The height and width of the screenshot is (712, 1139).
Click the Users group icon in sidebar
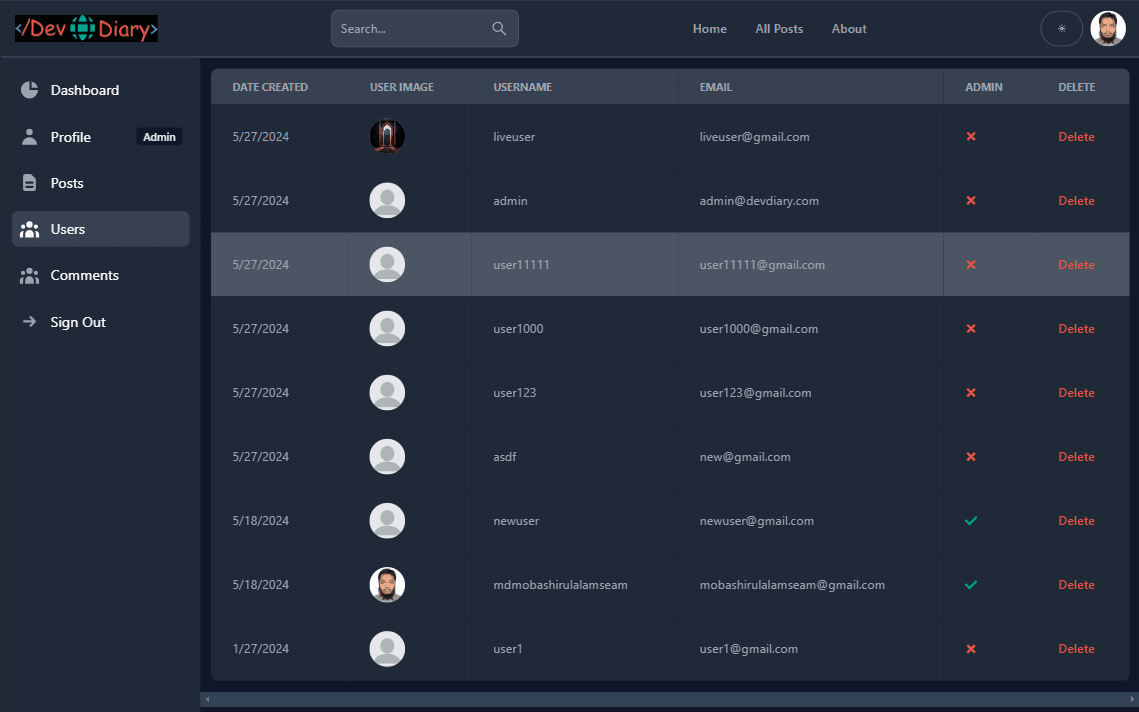tap(30, 229)
